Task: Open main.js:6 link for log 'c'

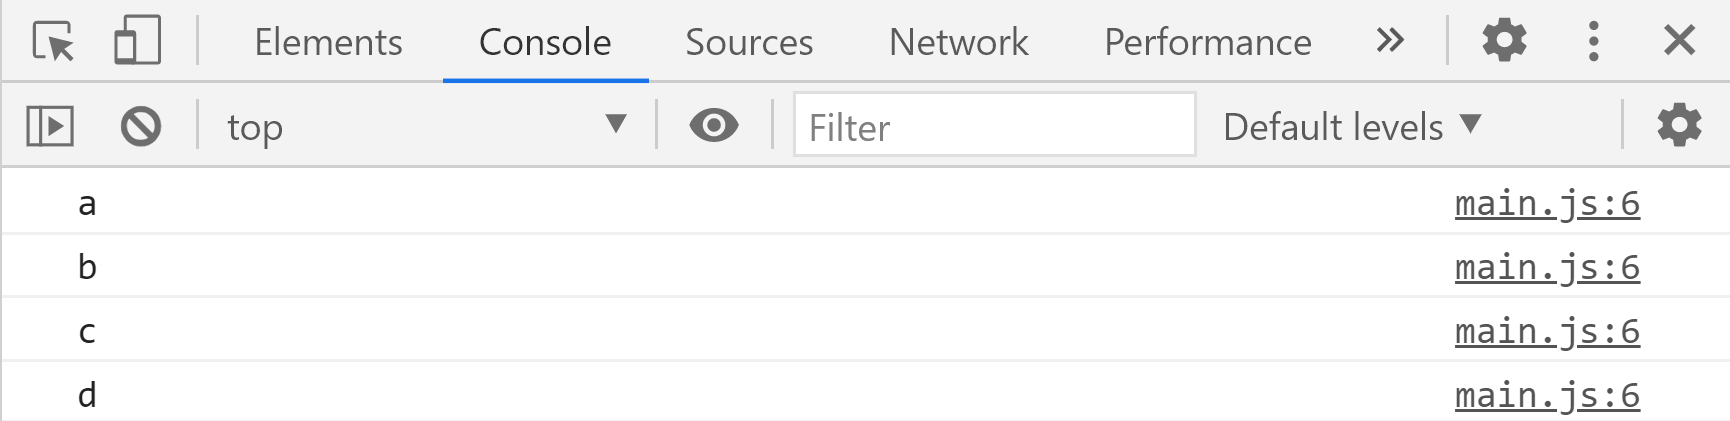Action: 1547,331
